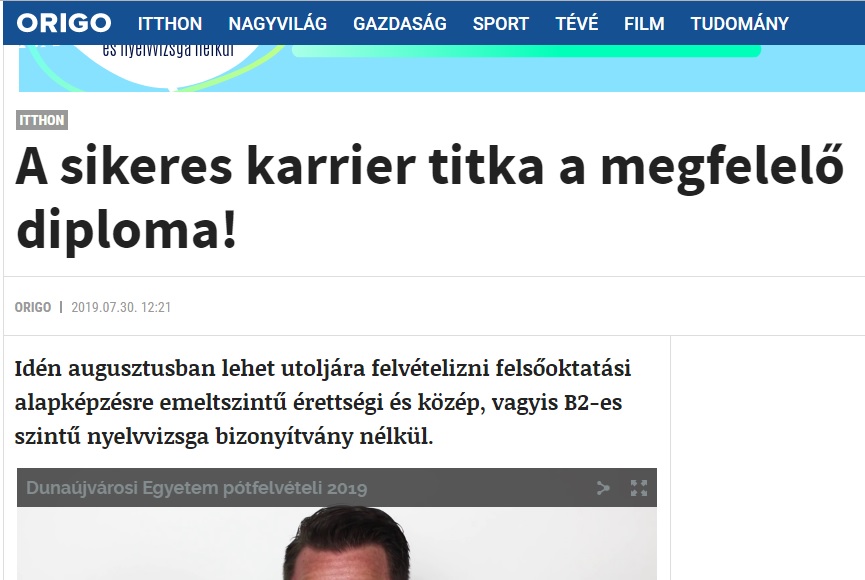The width and height of the screenshot is (865, 580).
Task: Navigate to the FILM section
Action: tap(644, 24)
